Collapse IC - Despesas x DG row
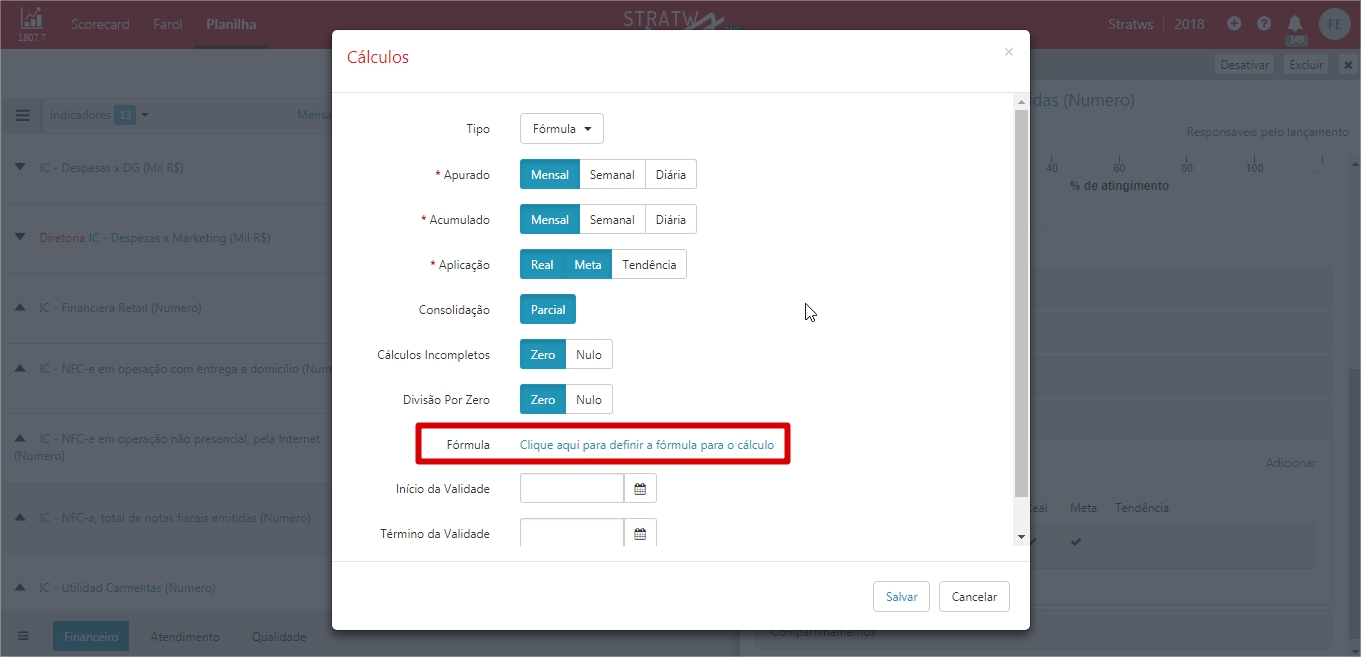Viewport: 1361px width, 657px height. click(x=20, y=168)
